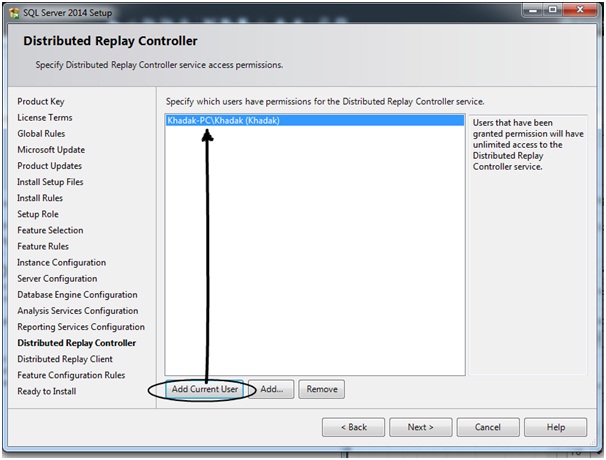Maximize the setup window
The width and height of the screenshot is (606, 460).
coord(553,10)
